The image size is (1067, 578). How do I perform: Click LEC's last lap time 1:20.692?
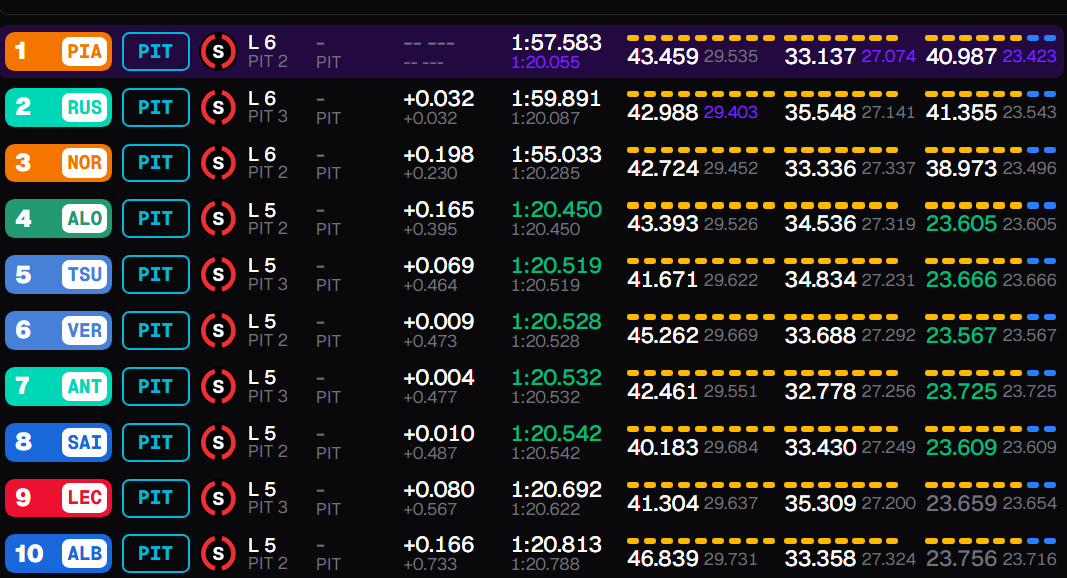(557, 489)
